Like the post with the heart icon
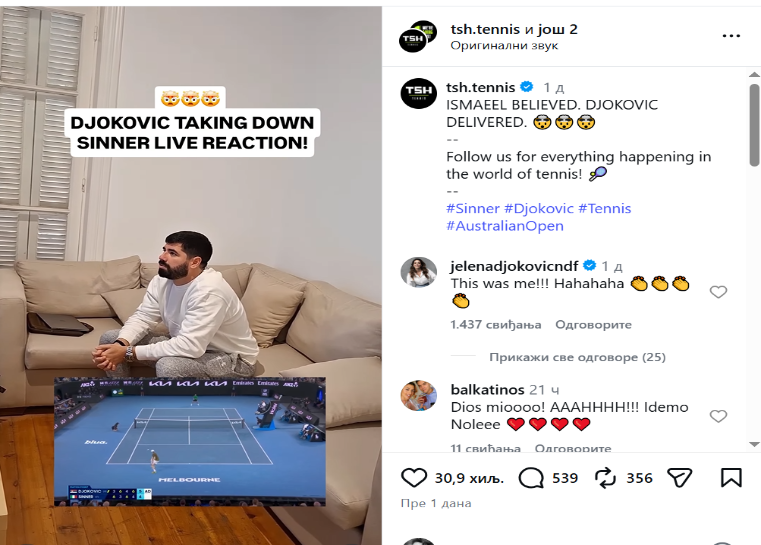Viewport: 761px width, 545px height. 414,478
